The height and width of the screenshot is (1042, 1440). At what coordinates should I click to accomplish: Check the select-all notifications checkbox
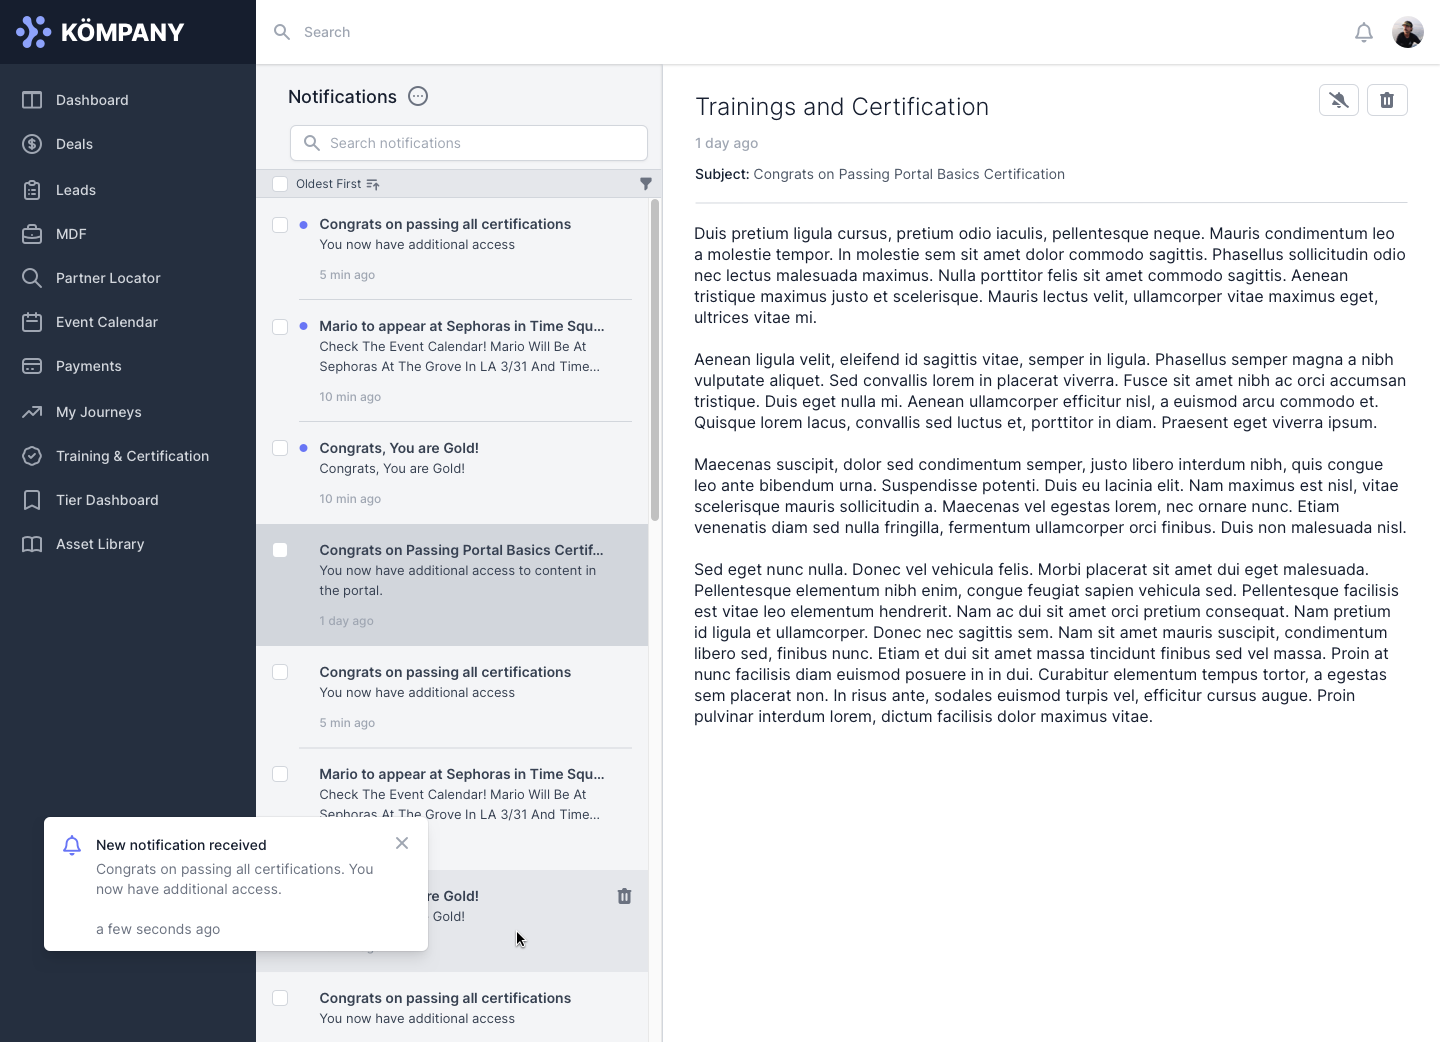(281, 184)
